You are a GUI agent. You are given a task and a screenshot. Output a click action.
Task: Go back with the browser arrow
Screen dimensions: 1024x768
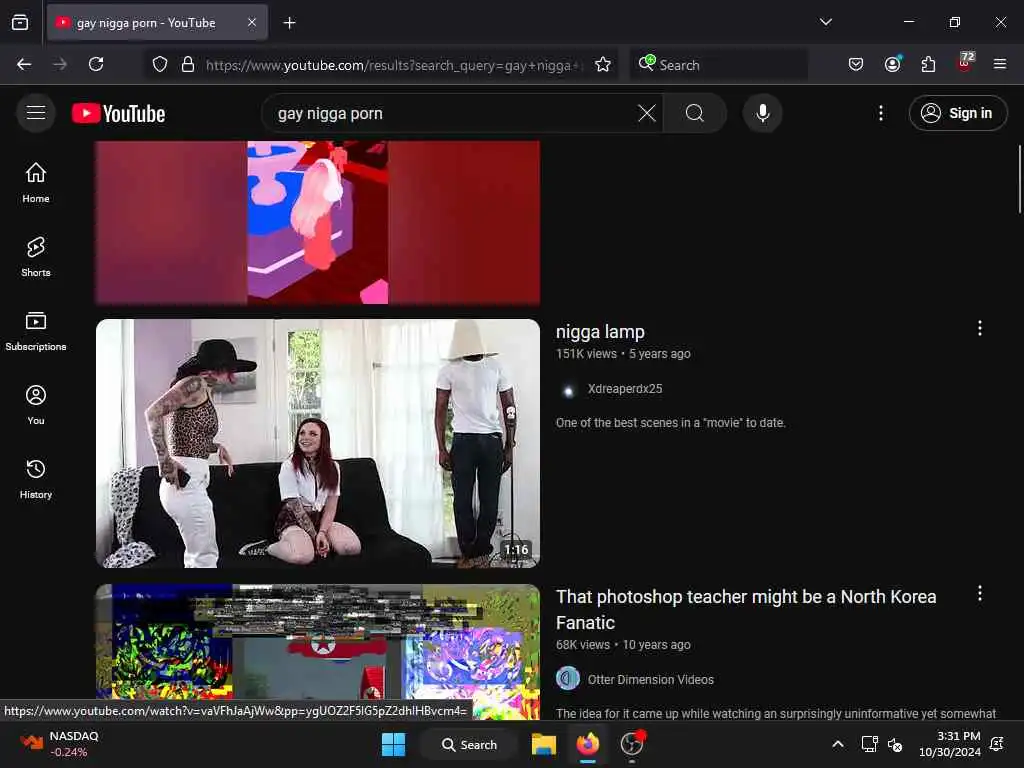pos(24,64)
